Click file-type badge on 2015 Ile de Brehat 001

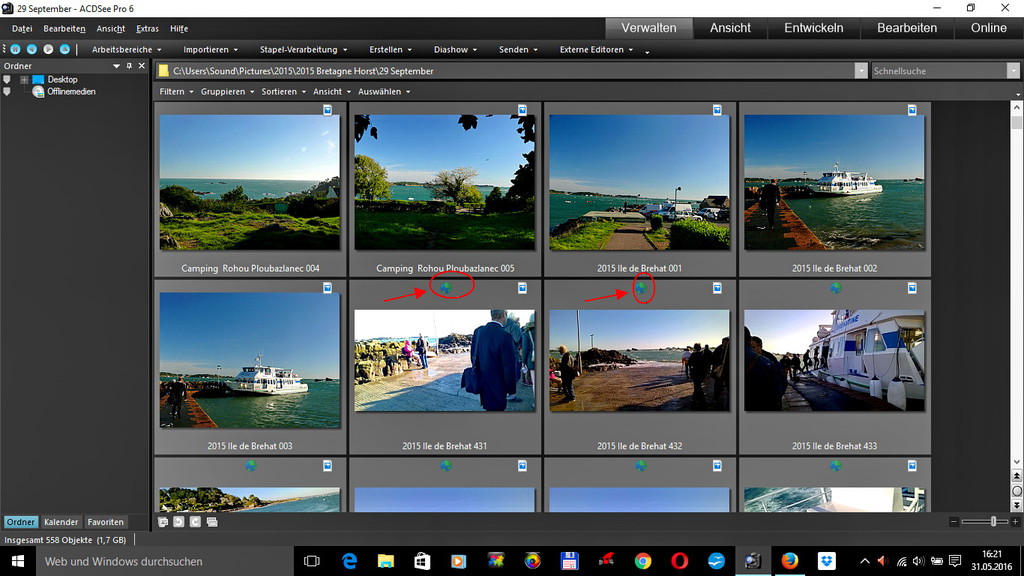coord(717,110)
